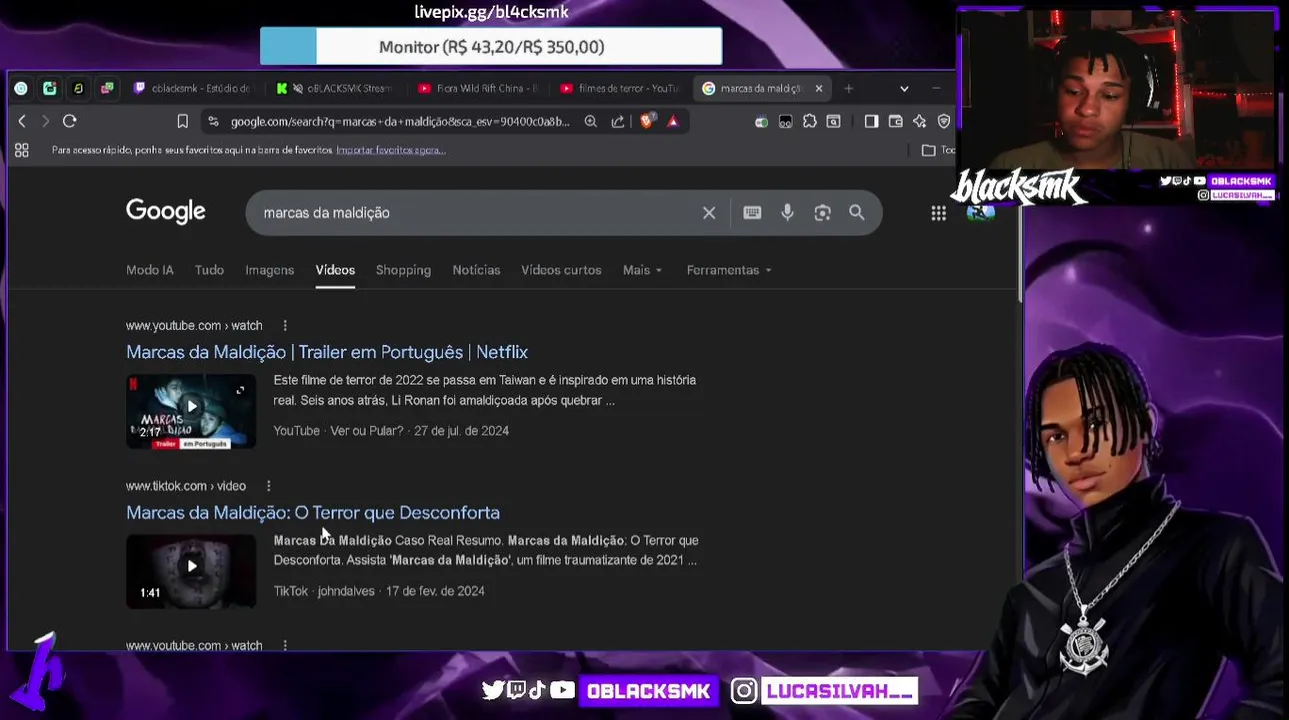Switch to oBLACKSMK Stream Kick tab
The height and width of the screenshot is (720, 1289).
click(335, 88)
